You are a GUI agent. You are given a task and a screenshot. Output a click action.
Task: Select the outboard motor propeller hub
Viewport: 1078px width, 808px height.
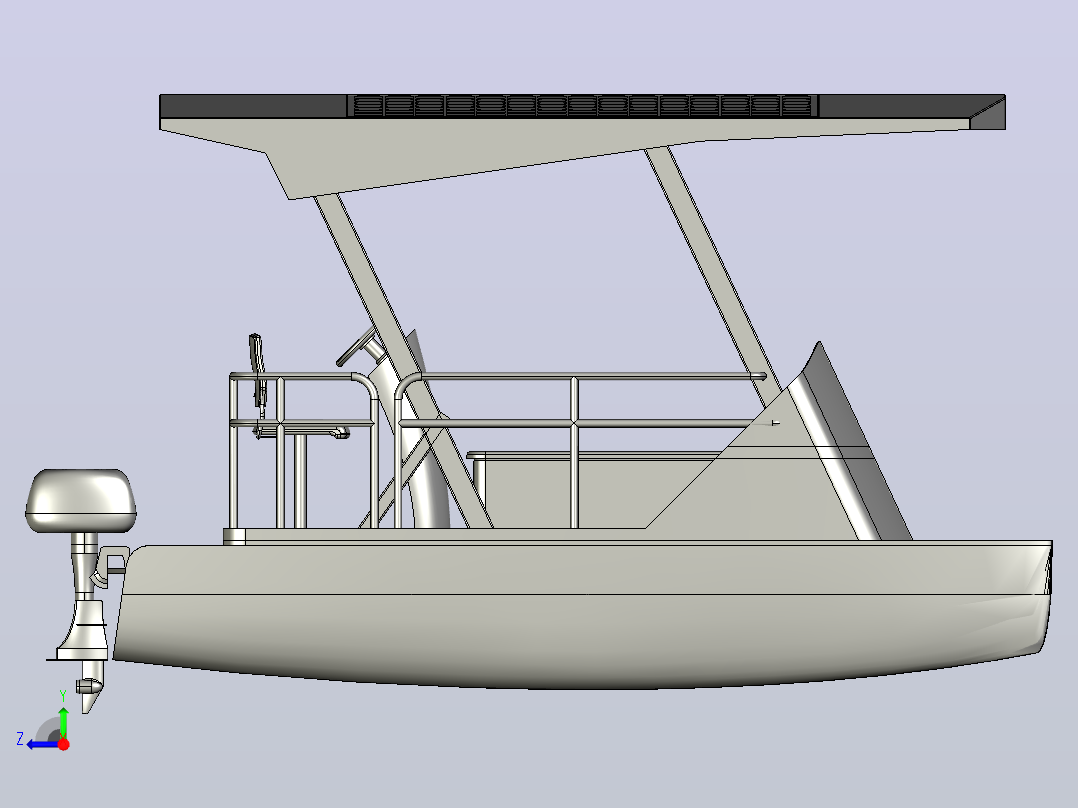pyautogui.click(x=89, y=686)
